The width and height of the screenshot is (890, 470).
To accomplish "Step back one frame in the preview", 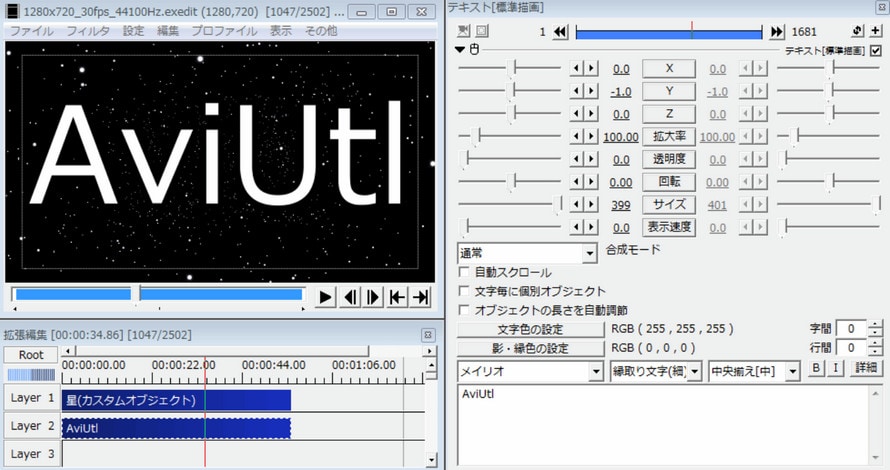I will click(x=350, y=297).
